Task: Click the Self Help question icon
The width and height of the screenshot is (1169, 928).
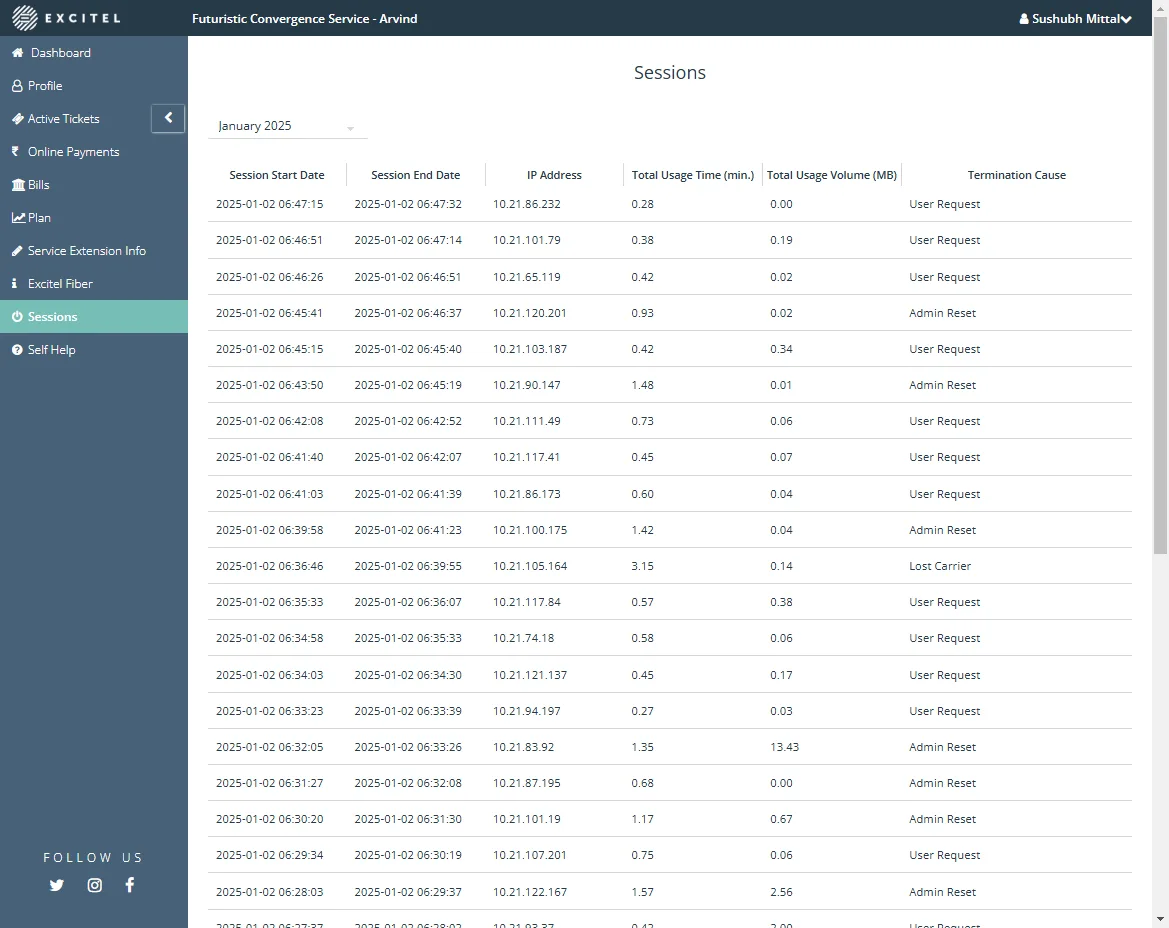Action: [x=17, y=350]
